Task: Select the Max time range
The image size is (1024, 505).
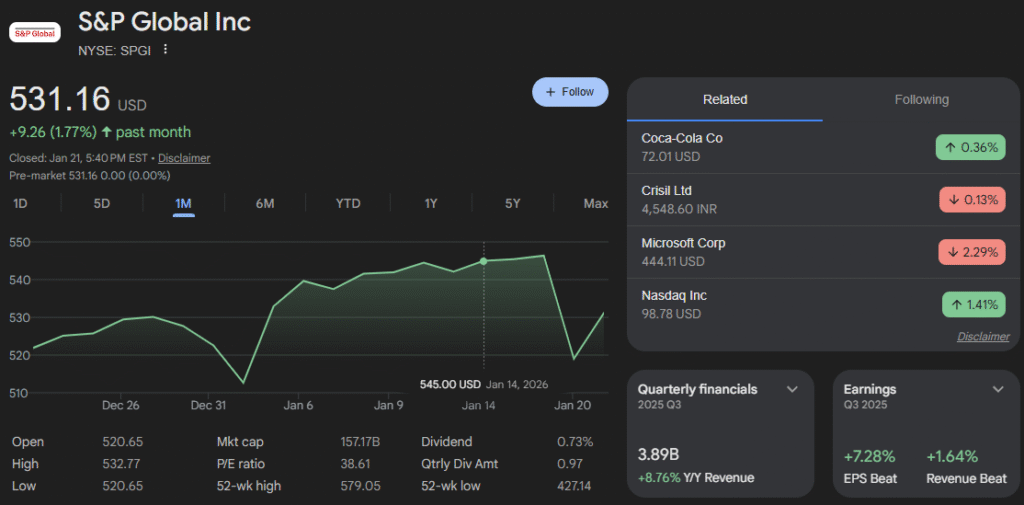Action: pyautogui.click(x=595, y=204)
